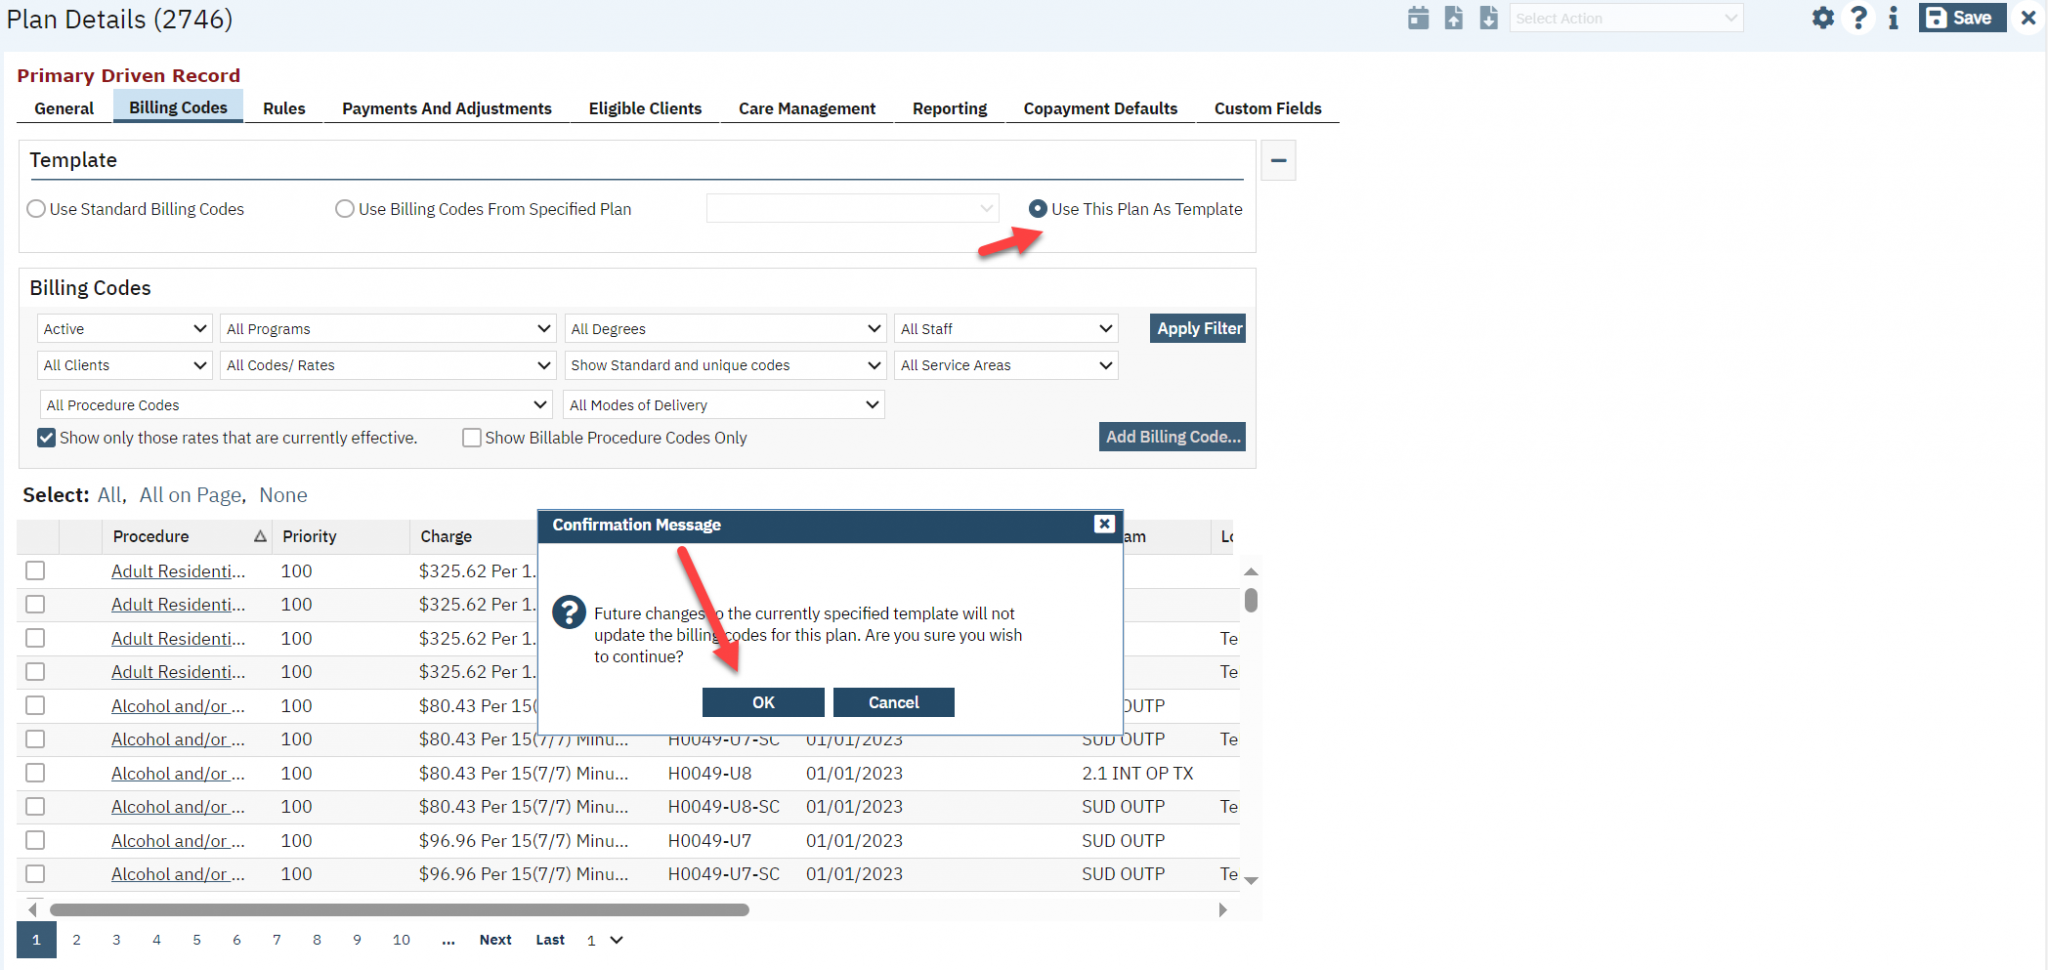Enable Show Billable Procedure Codes Only
The image size is (2048, 970).
click(471, 437)
